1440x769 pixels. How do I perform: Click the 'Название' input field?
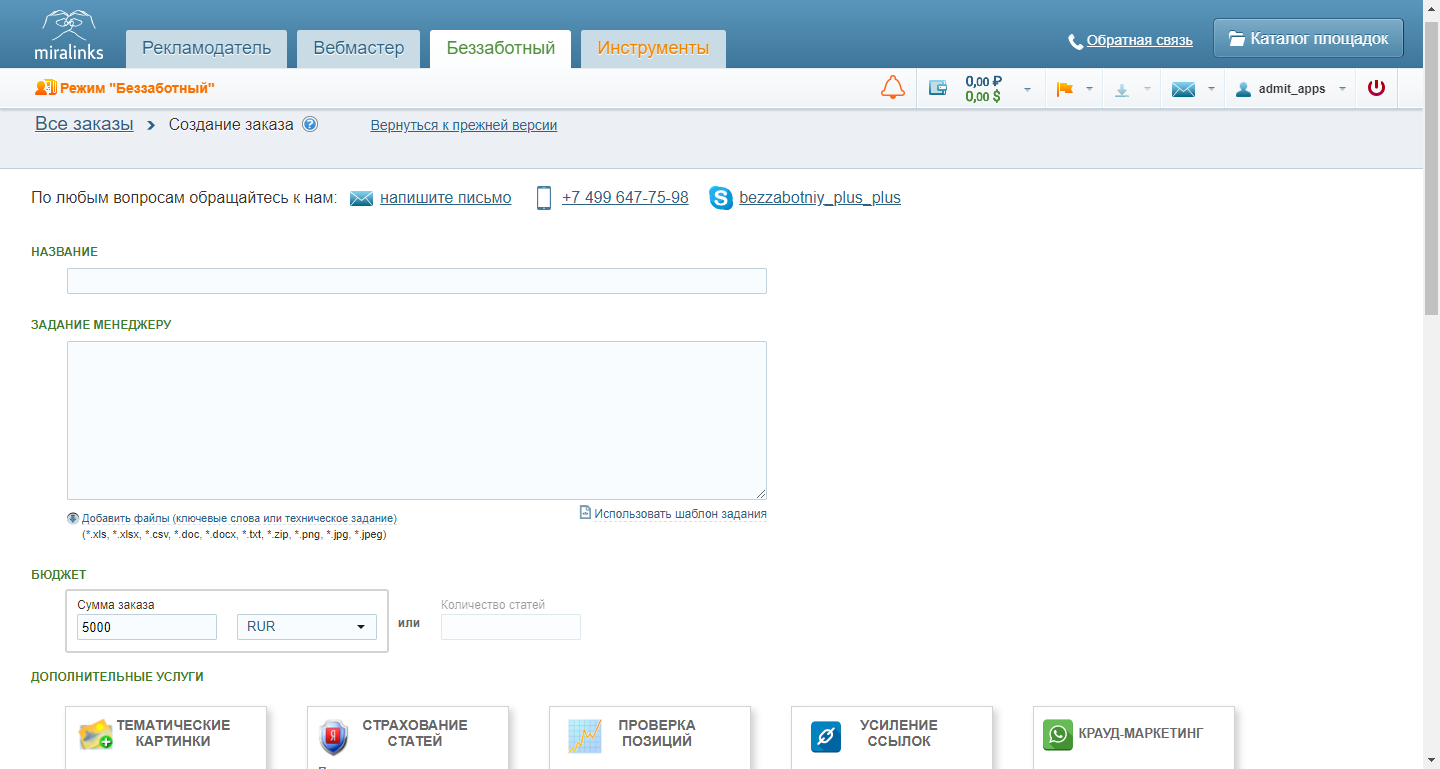417,281
